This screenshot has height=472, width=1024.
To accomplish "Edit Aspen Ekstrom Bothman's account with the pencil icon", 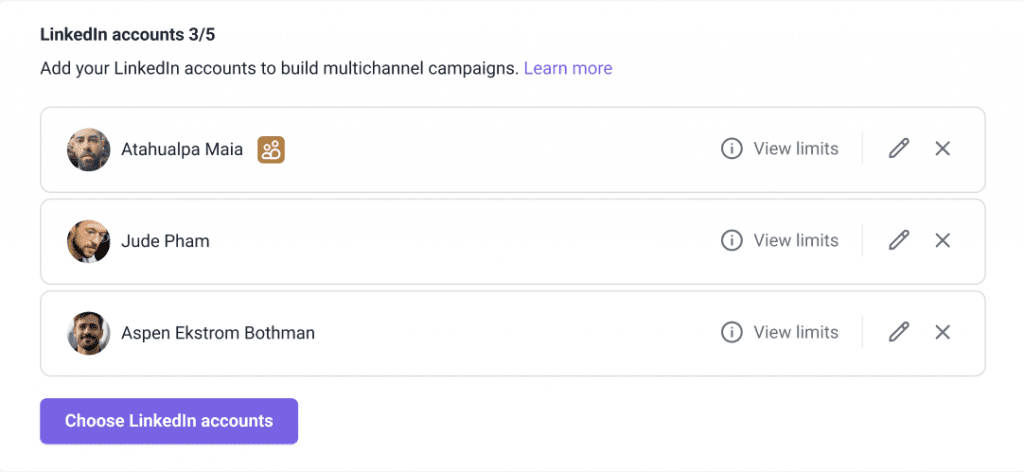I will pos(899,333).
